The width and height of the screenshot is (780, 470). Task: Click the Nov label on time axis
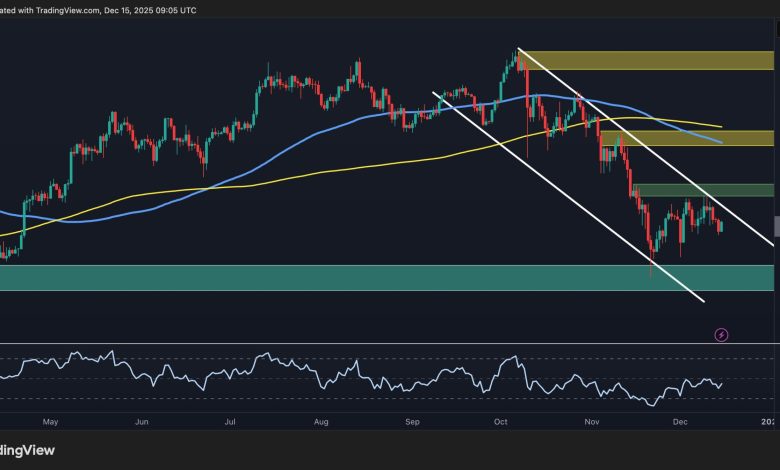click(592, 422)
